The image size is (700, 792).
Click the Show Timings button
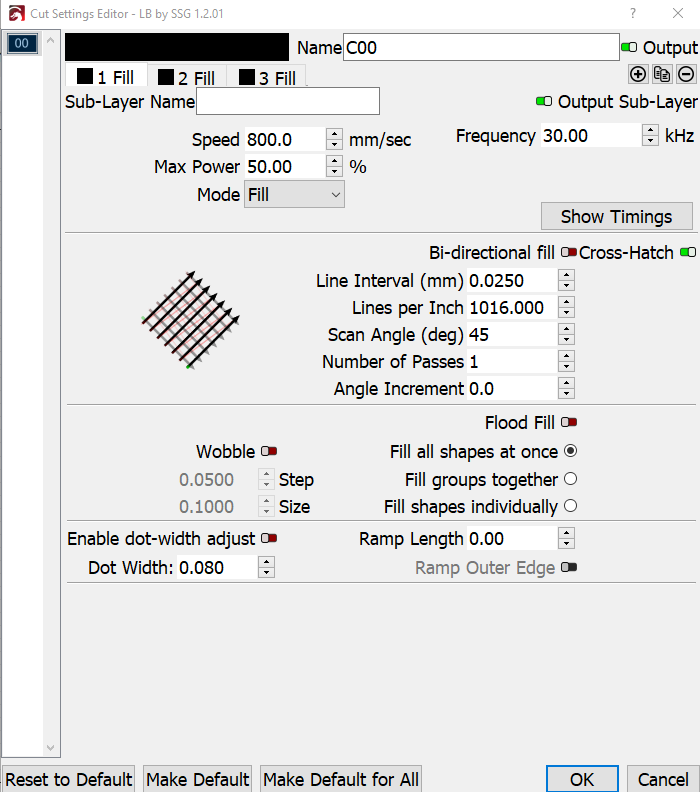pyautogui.click(x=617, y=216)
